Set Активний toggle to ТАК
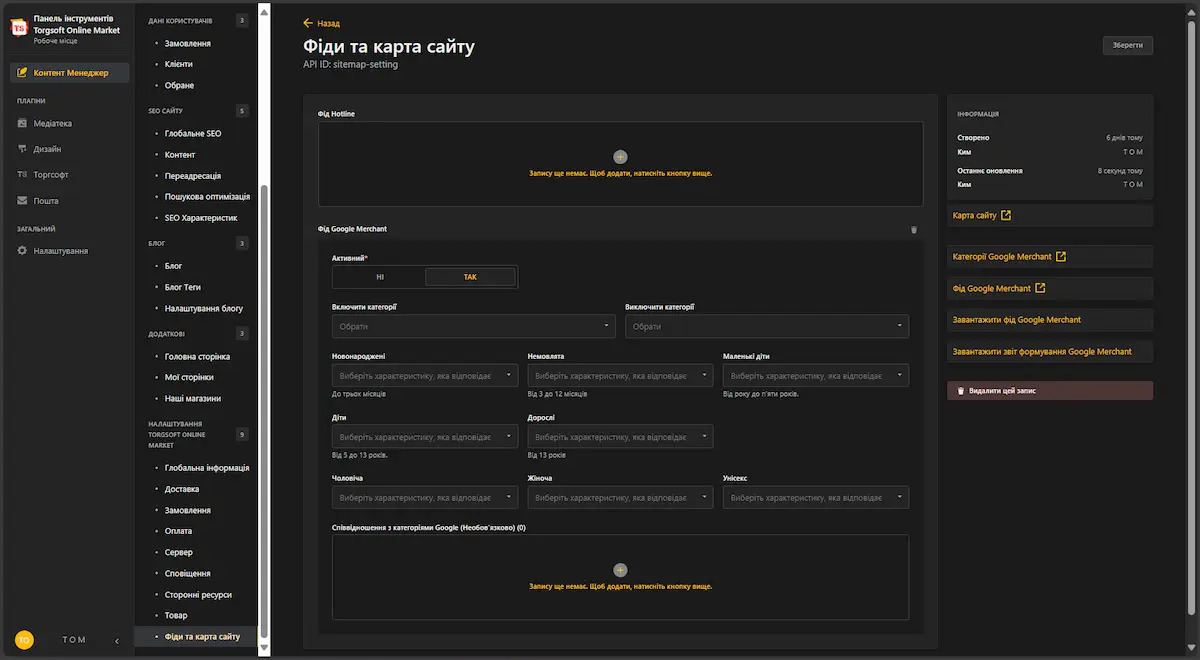 tap(470, 277)
